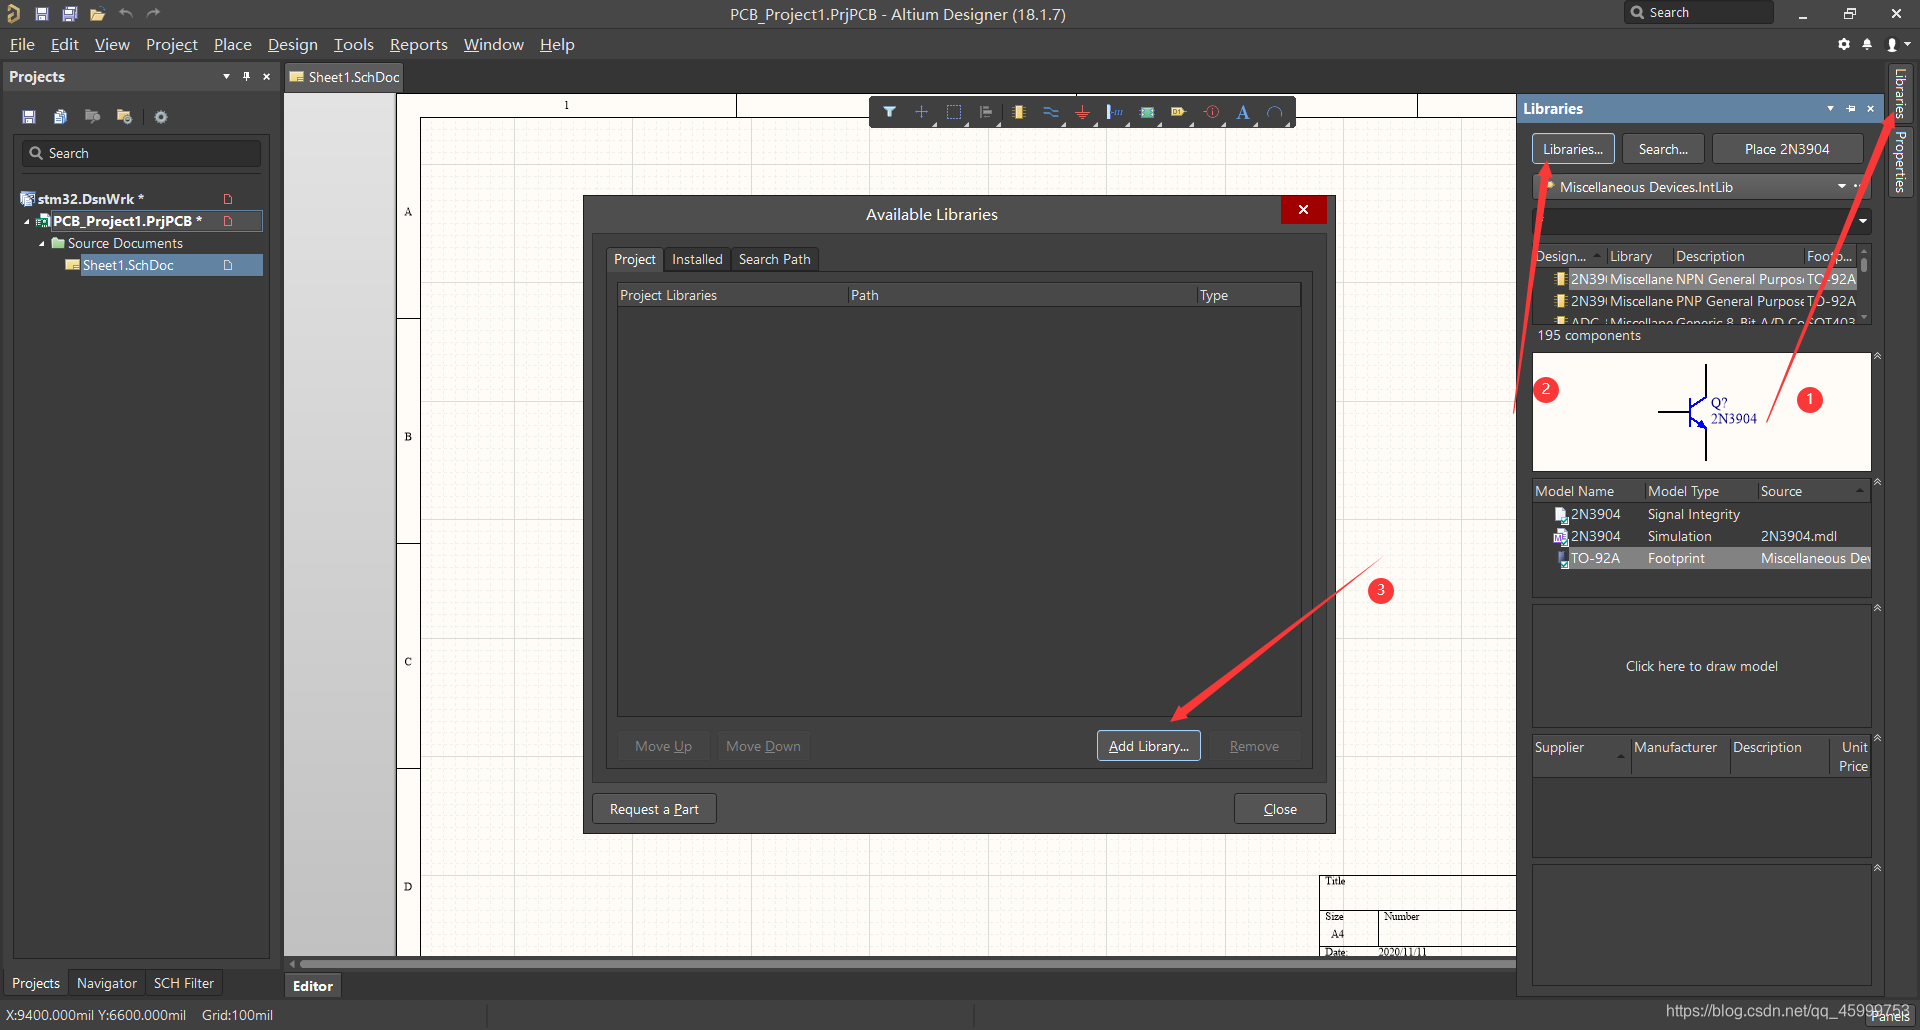The width and height of the screenshot is (1920, 1030).
Task: Collapse the Source Documents folder
Action: tap(42, 244)
